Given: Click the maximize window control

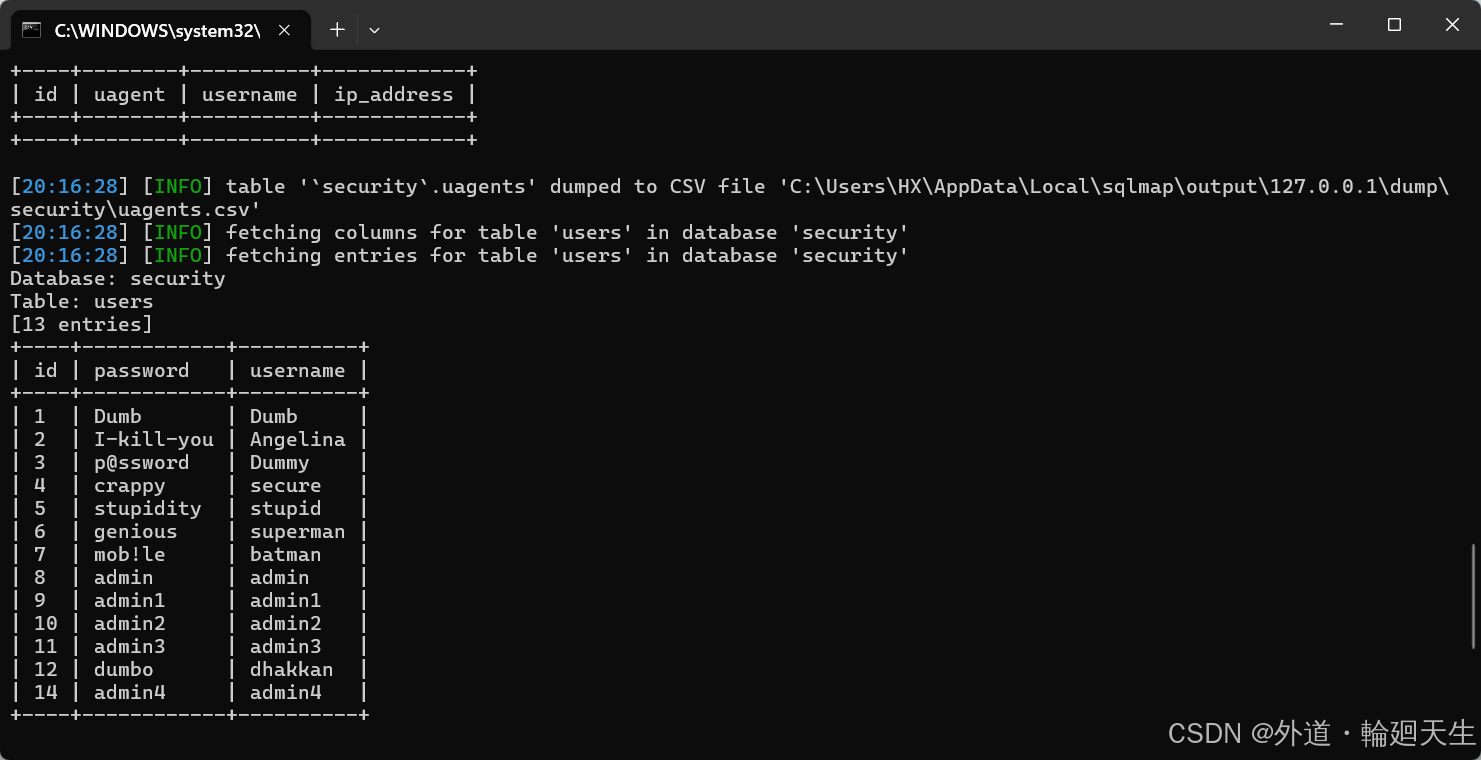Looking at the screenshot, I should [1394, 25].
